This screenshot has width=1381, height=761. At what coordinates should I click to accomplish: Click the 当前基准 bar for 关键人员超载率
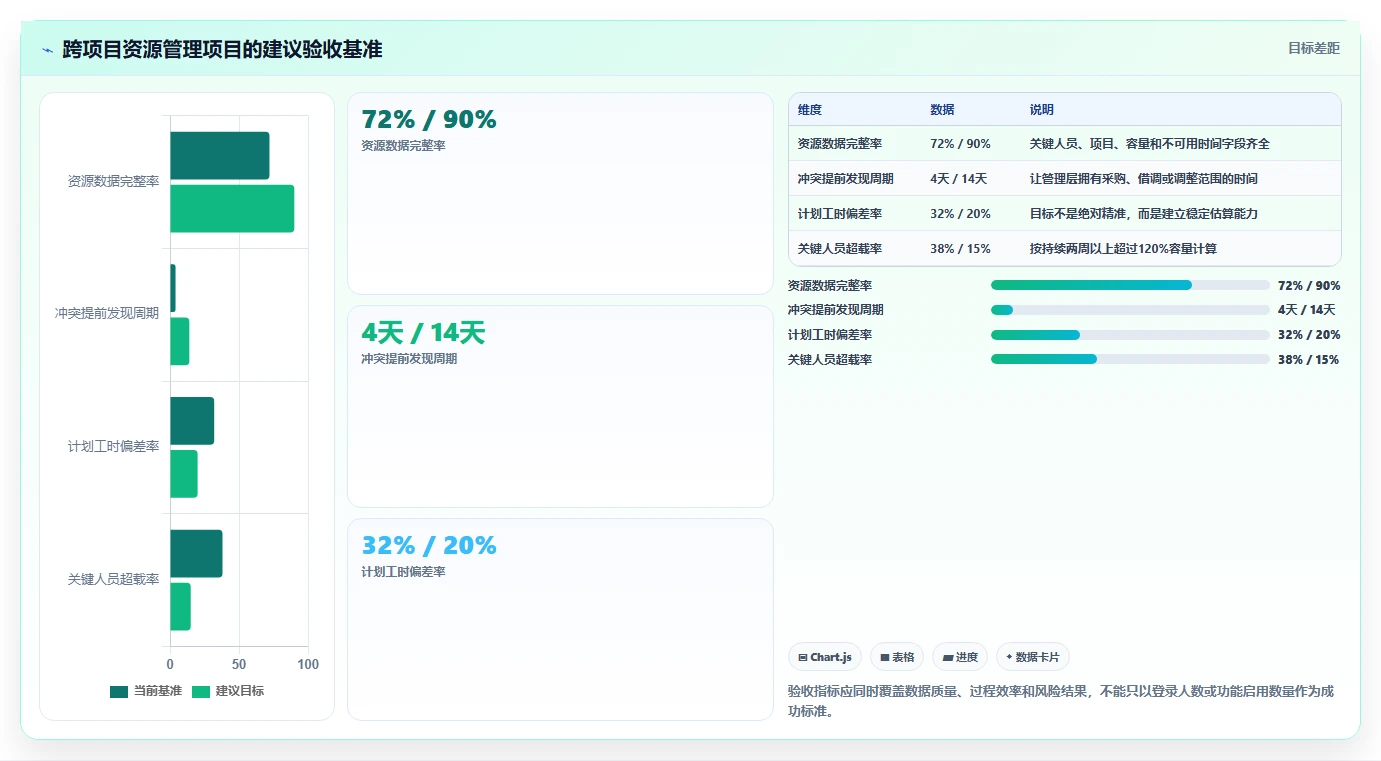point(196,554)
